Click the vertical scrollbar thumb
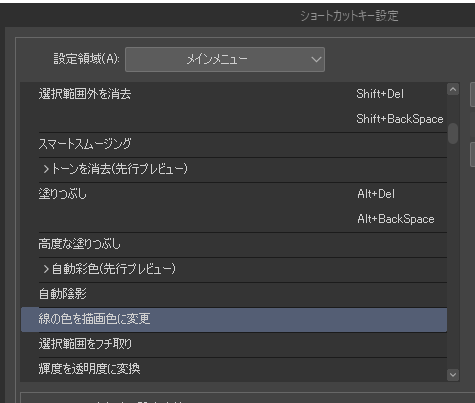Image resolution: width=475 pixels, height=403 pixels. tap(453, 134)
